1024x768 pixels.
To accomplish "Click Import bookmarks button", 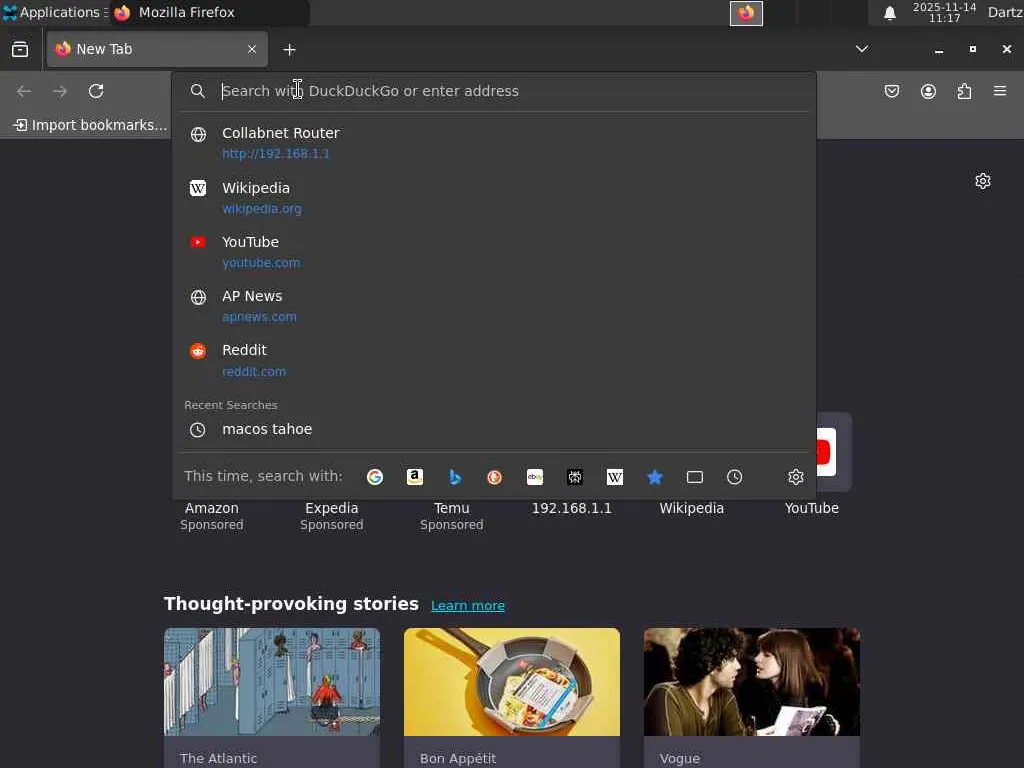I will coord(91,125).
